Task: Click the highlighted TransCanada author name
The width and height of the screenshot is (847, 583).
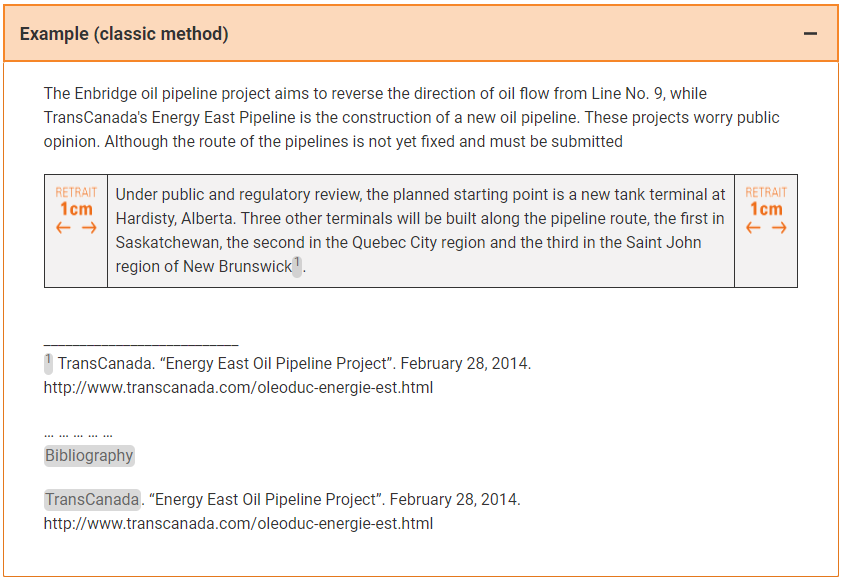Action: (92, 499)
